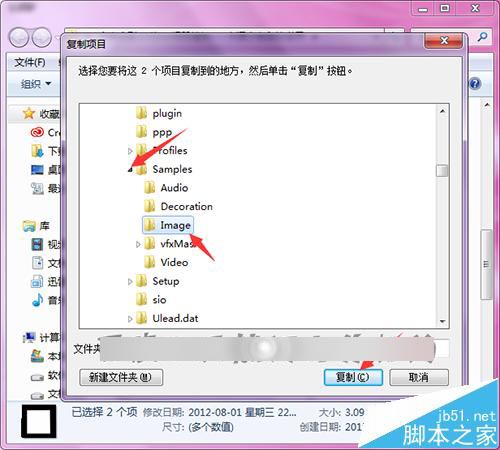Click the 复制(C) button
Image resolution: width=500 pixels, height=450 pixels.
point(353,377)
